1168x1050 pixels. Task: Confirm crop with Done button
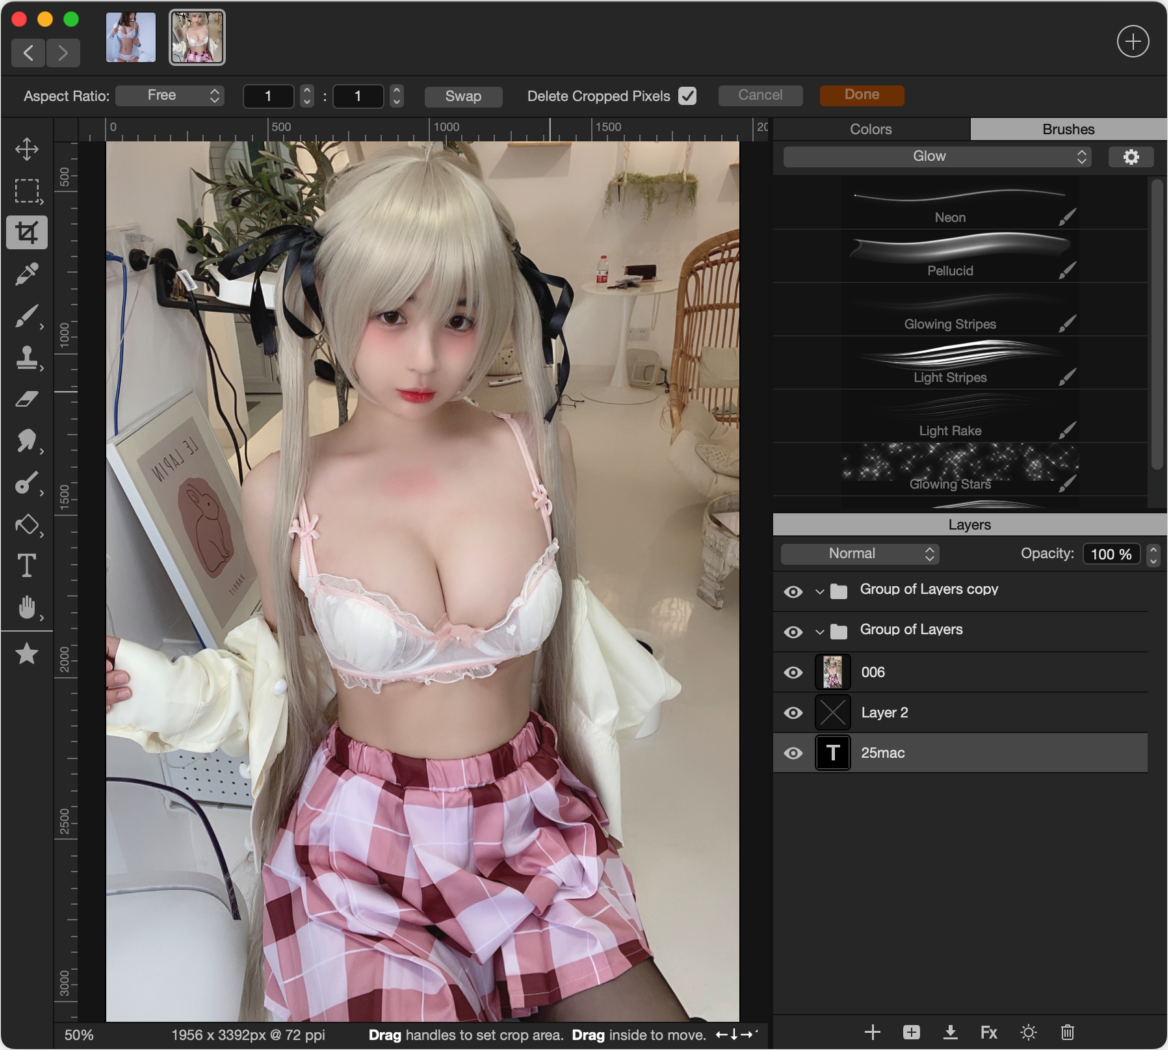[x=862, y=95]
